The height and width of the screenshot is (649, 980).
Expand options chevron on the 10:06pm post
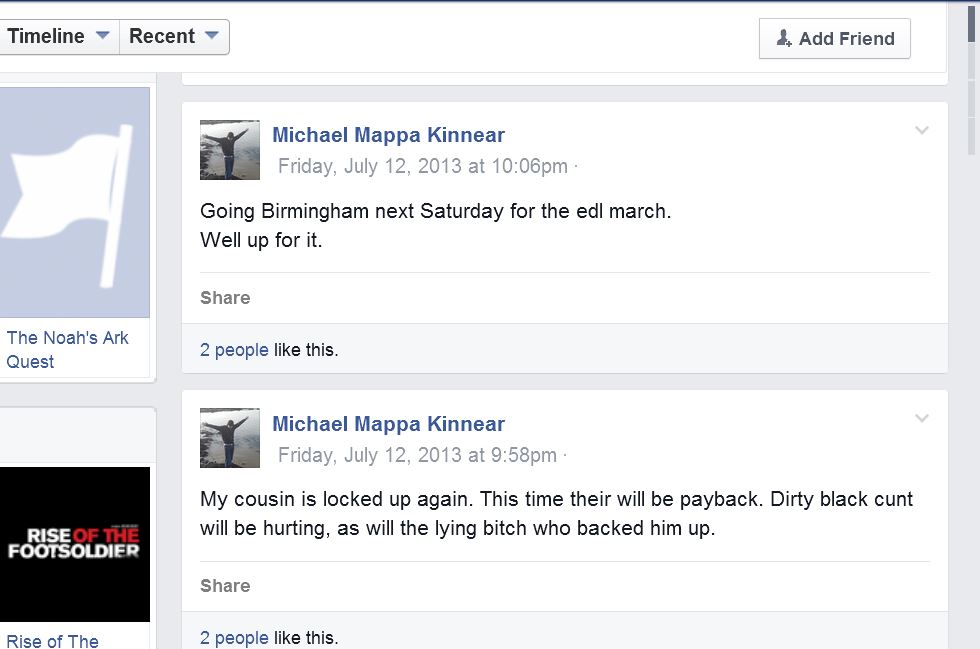coord(922,130)
